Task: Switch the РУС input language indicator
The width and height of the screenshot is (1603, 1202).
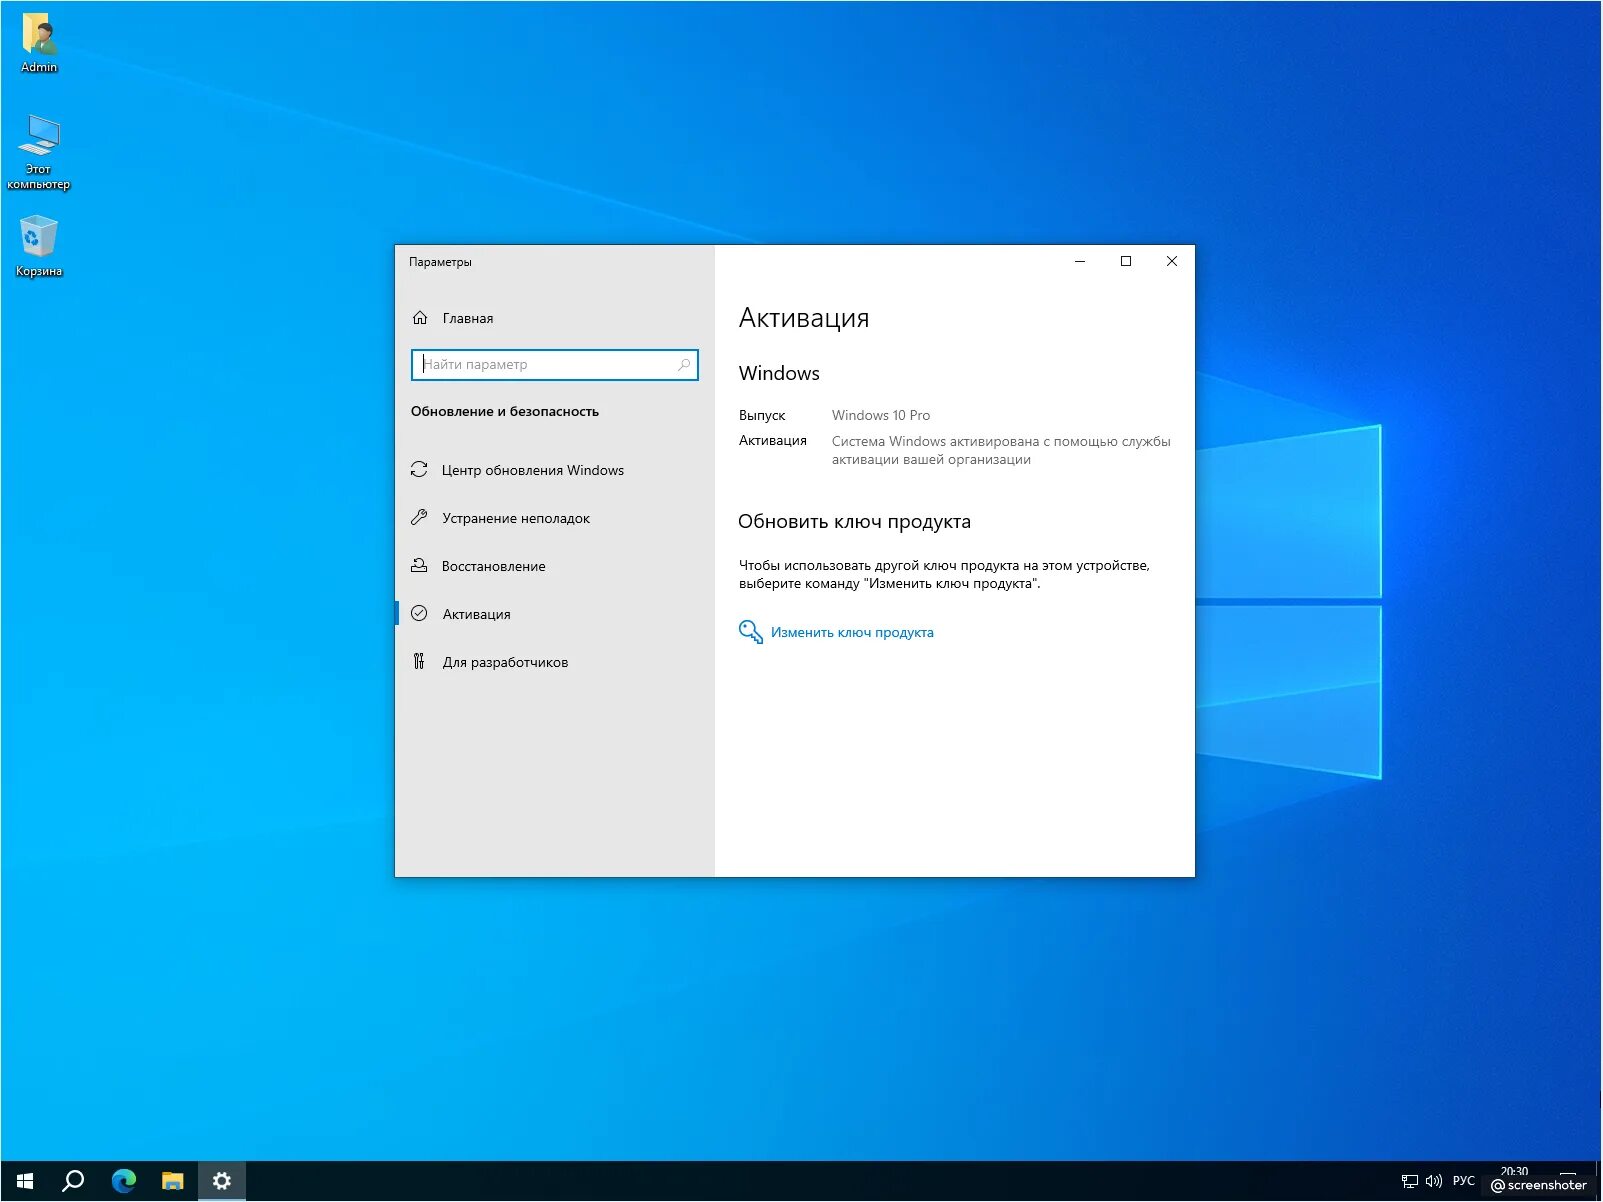Action: [x=1464, y=1181]
